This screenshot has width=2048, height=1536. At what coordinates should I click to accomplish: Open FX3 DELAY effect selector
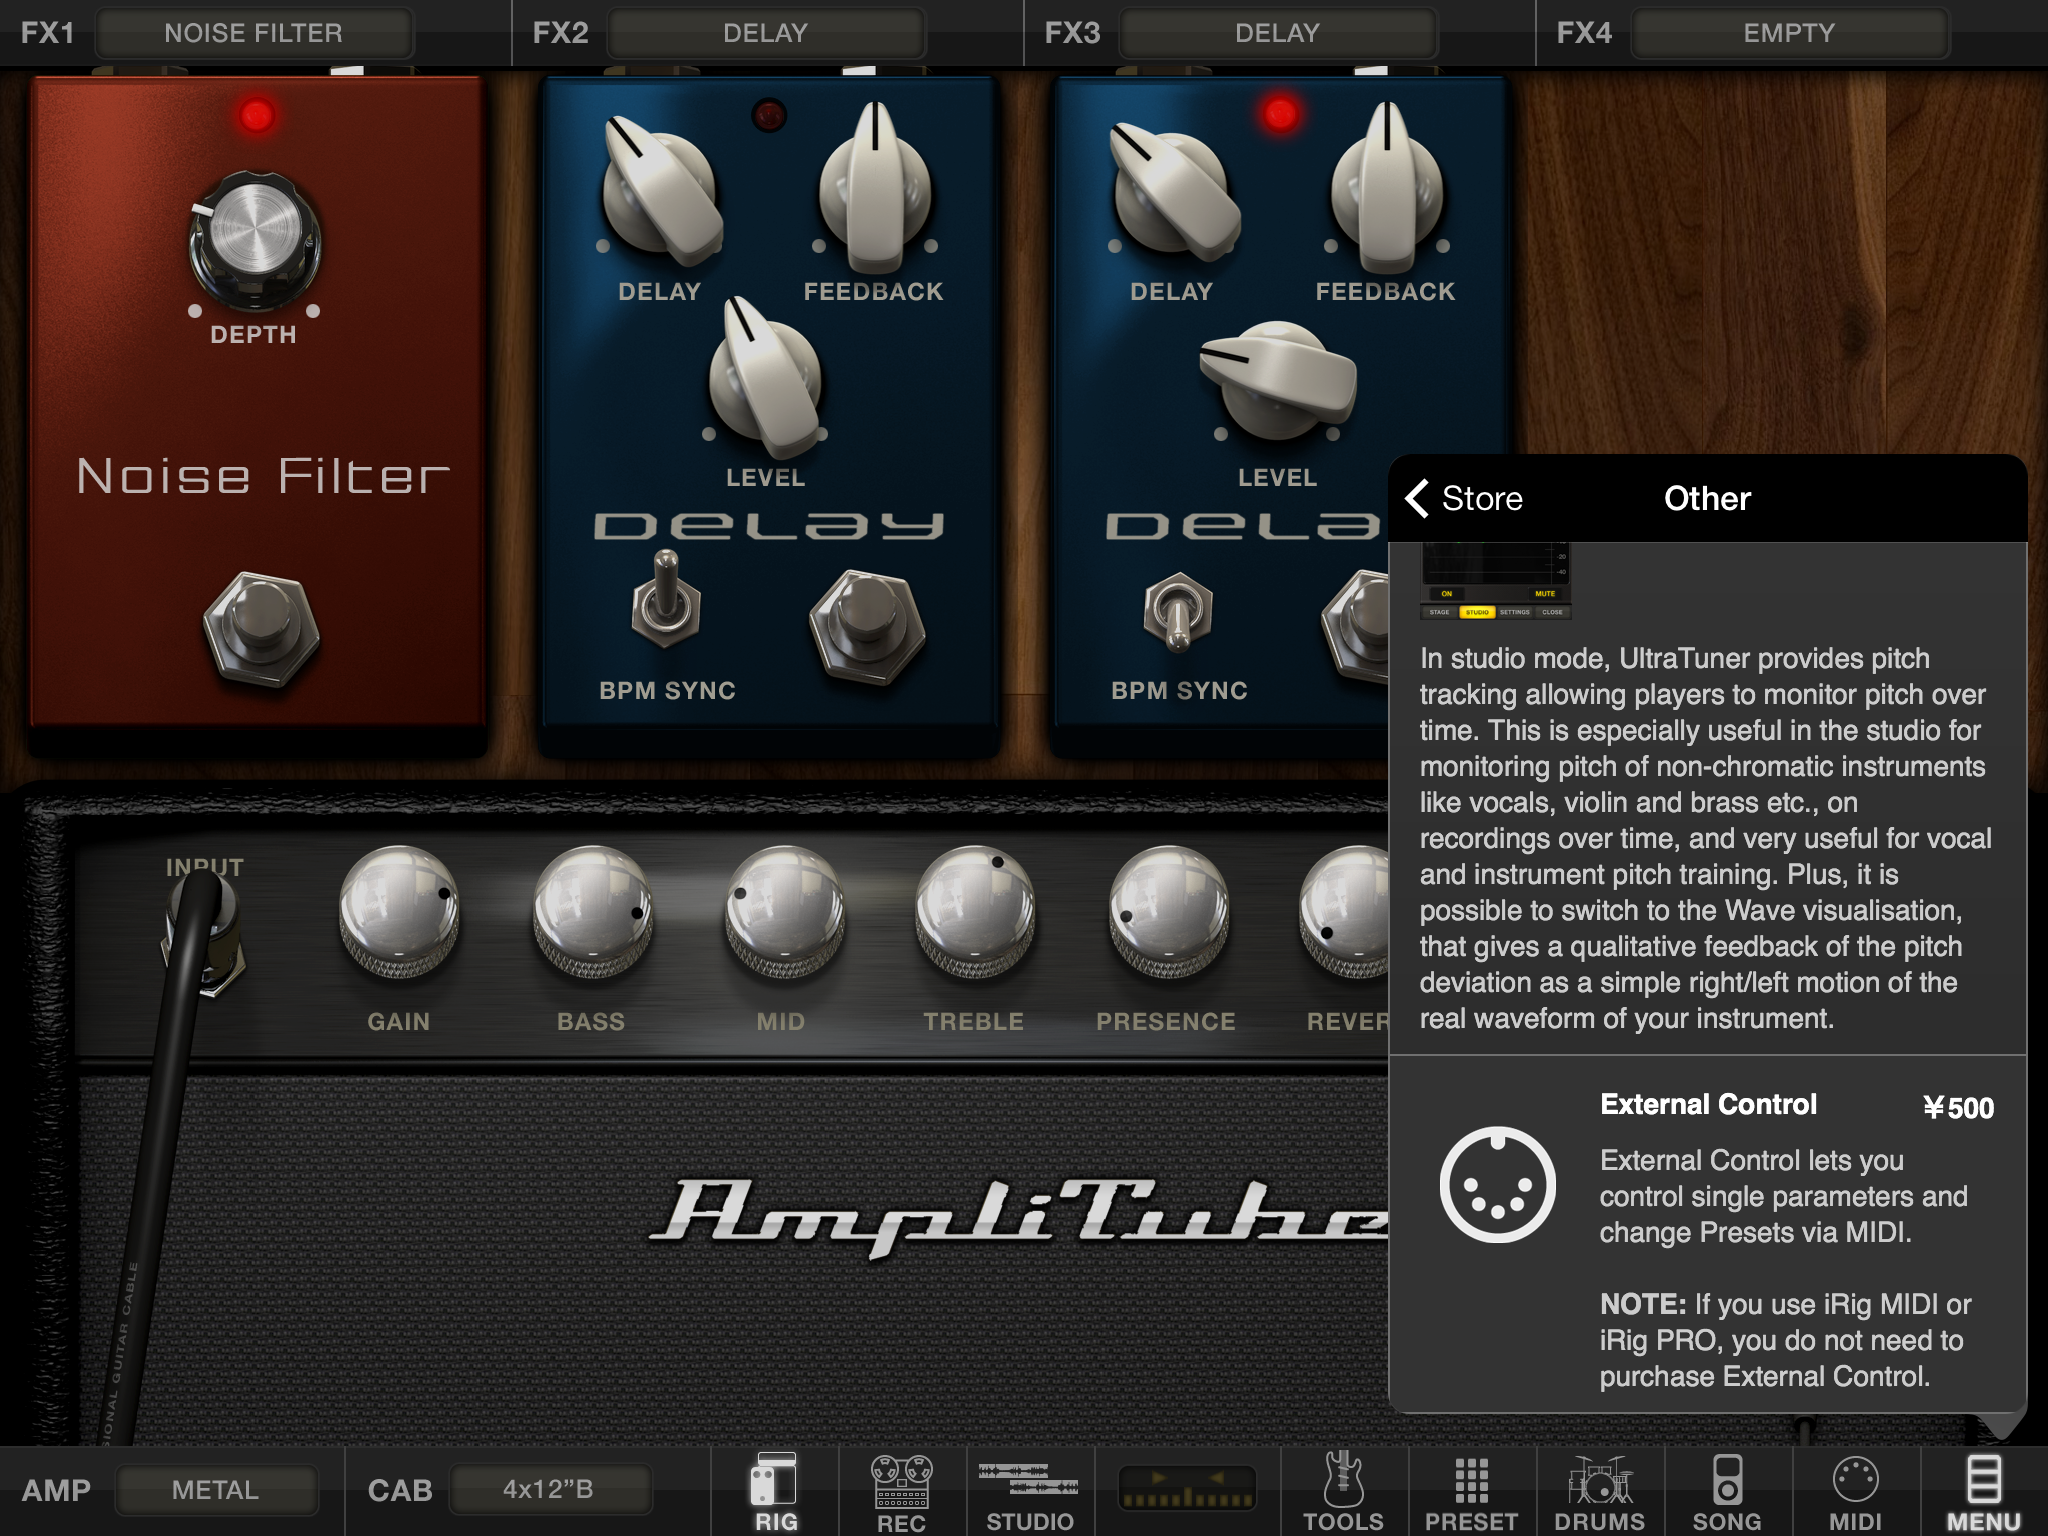[x=1278, y=33]
